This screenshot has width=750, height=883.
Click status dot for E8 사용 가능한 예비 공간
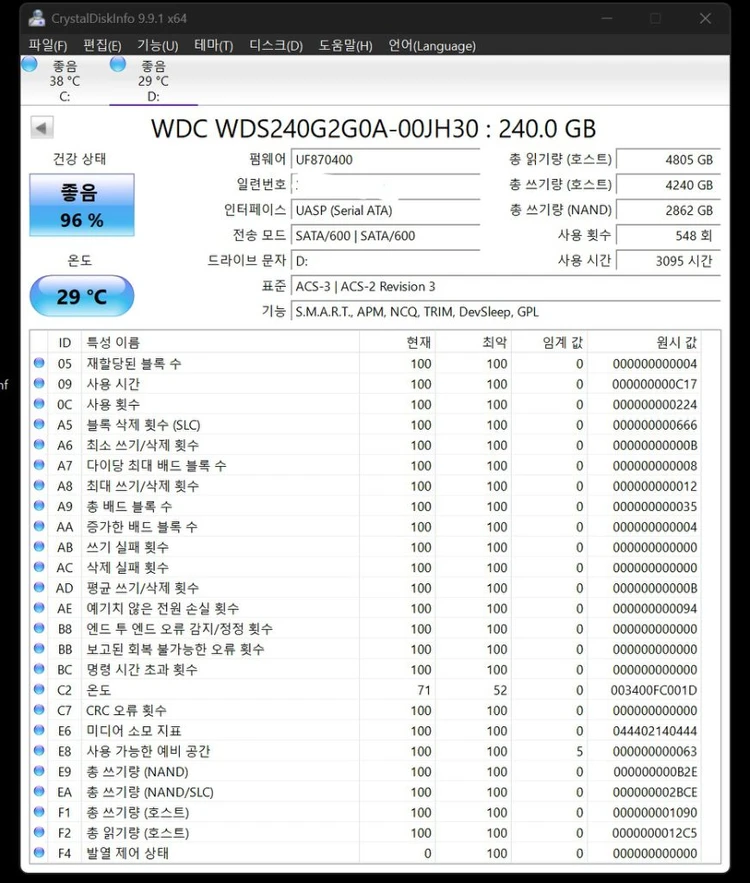coord(39,751)
